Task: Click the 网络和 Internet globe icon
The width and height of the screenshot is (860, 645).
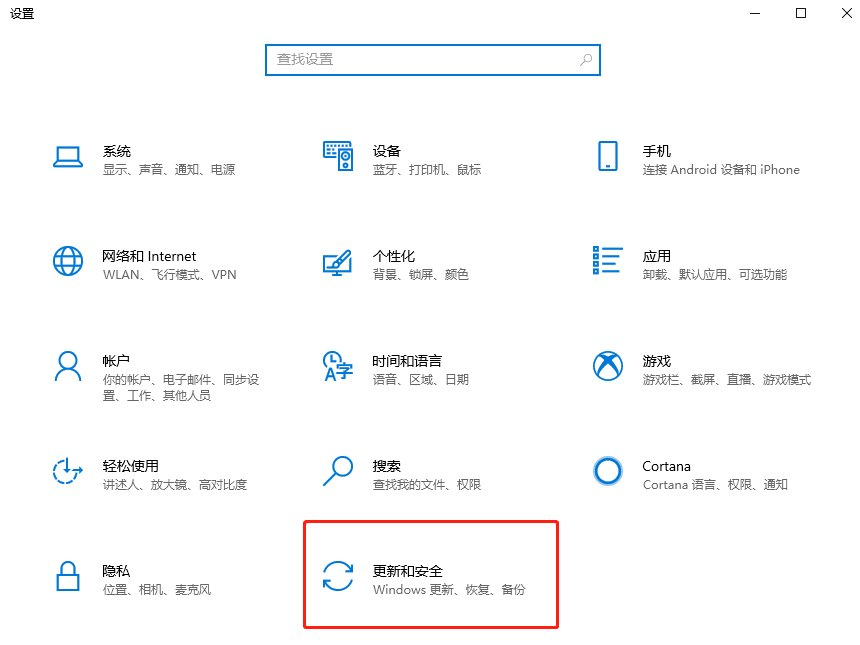Action: 67,261
